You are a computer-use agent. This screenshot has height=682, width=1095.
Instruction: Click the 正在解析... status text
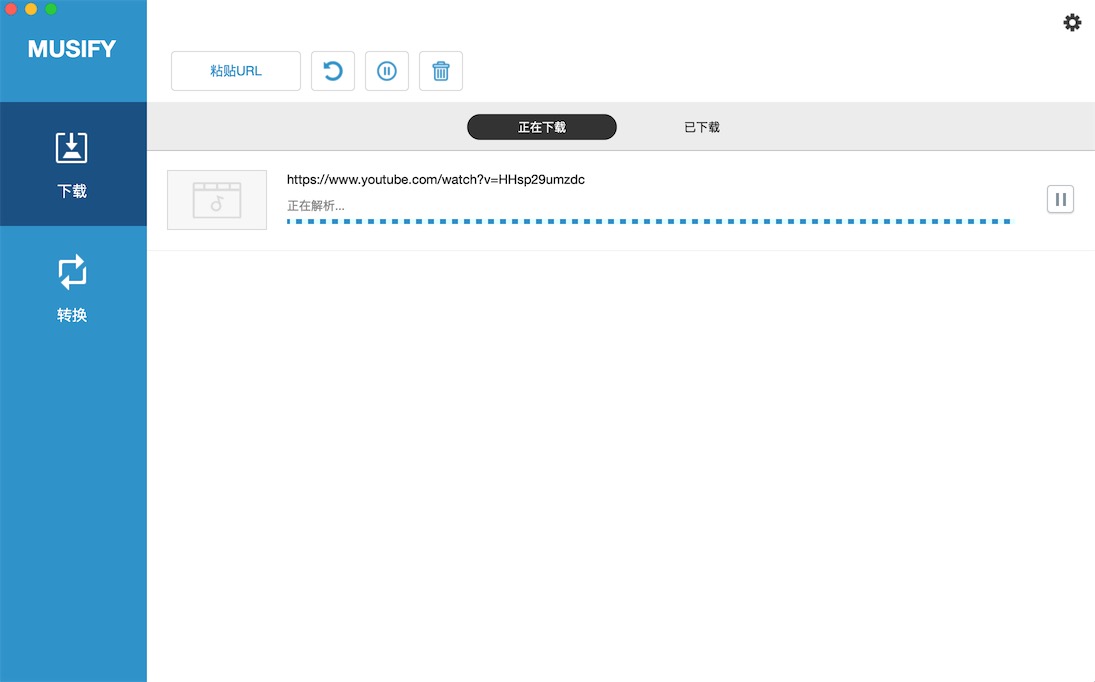pos(316,205)
